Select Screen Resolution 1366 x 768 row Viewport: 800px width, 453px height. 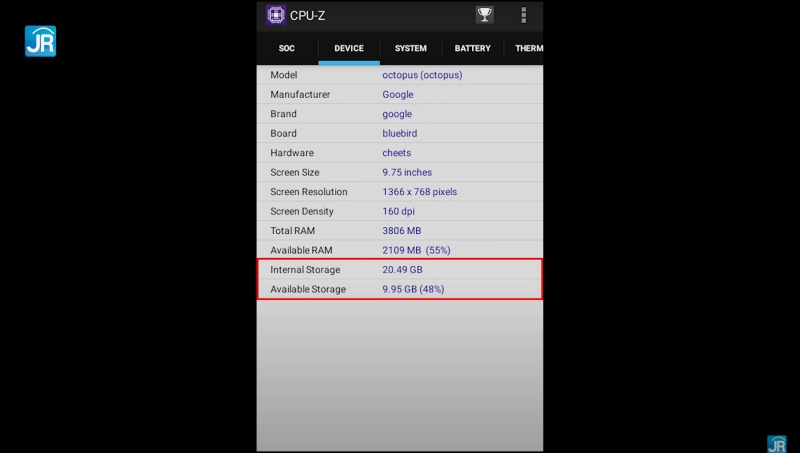click(399, 192)
